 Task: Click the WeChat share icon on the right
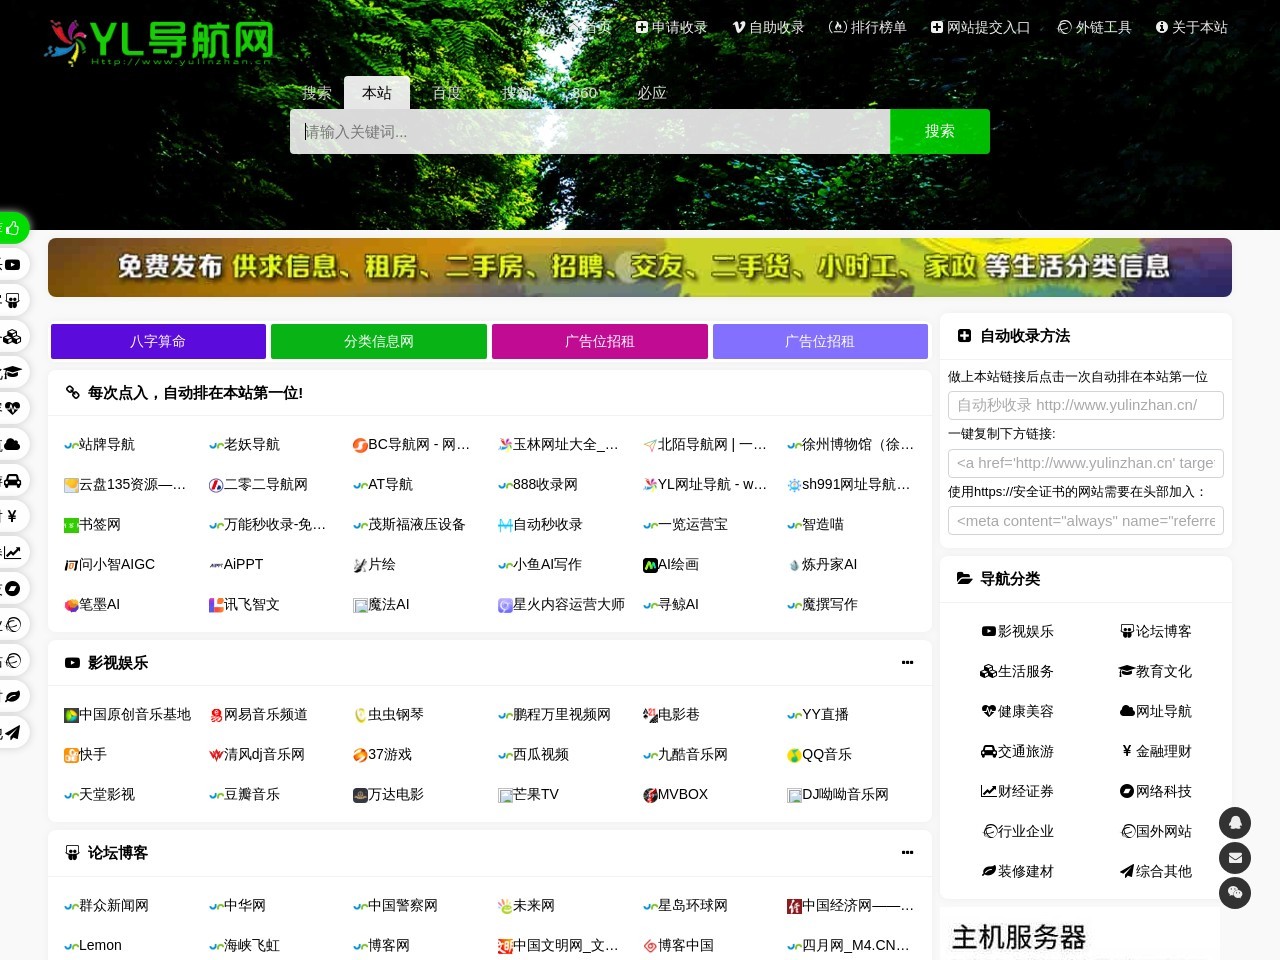click(1235, 893)
